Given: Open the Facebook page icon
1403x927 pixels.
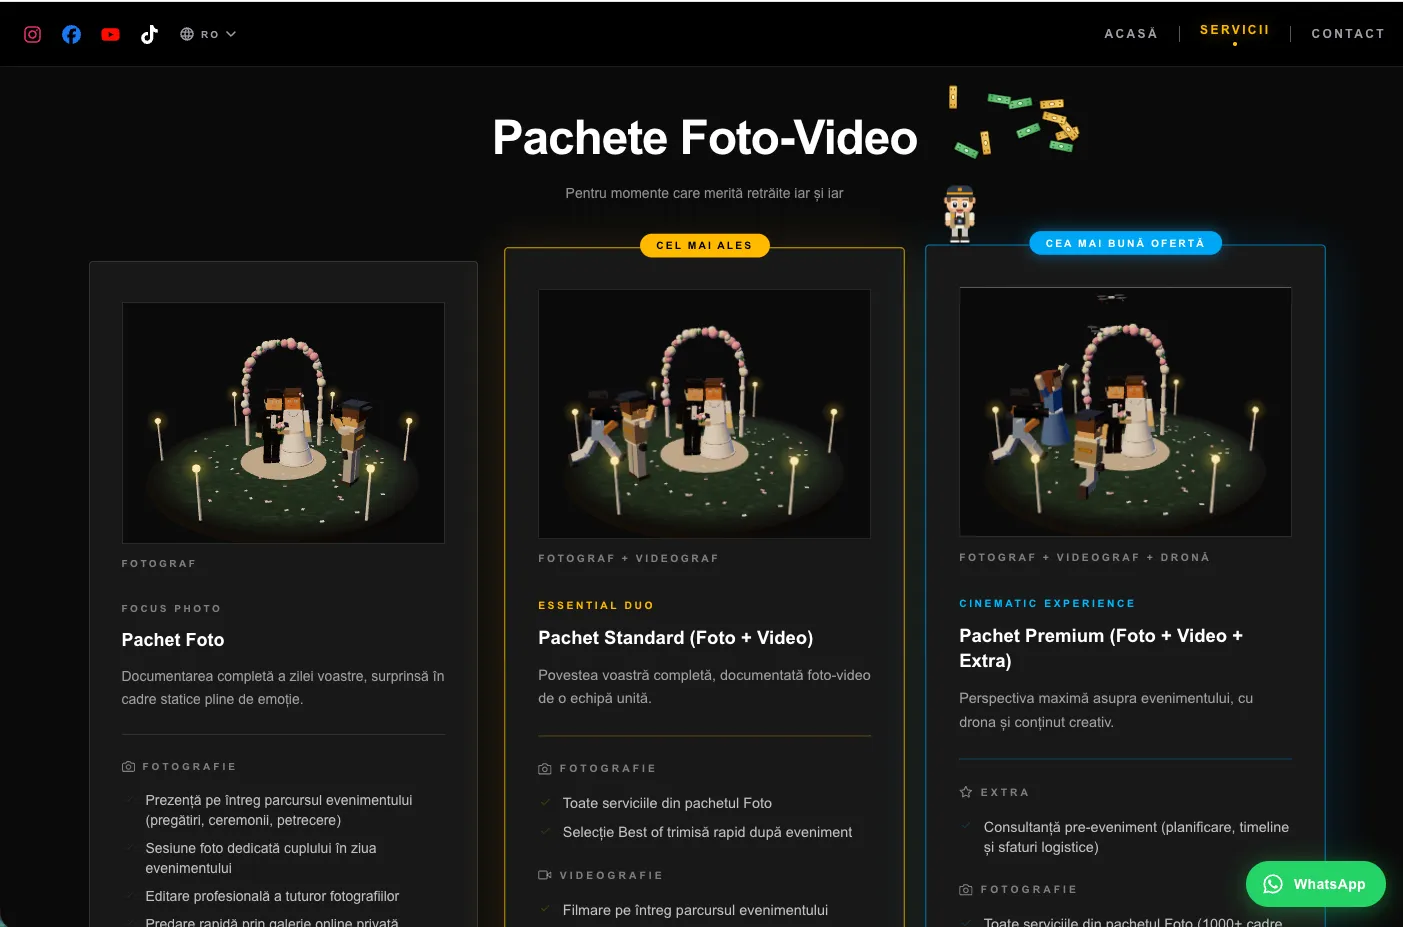Looking at the screenshot, I should tap(71, 34).
